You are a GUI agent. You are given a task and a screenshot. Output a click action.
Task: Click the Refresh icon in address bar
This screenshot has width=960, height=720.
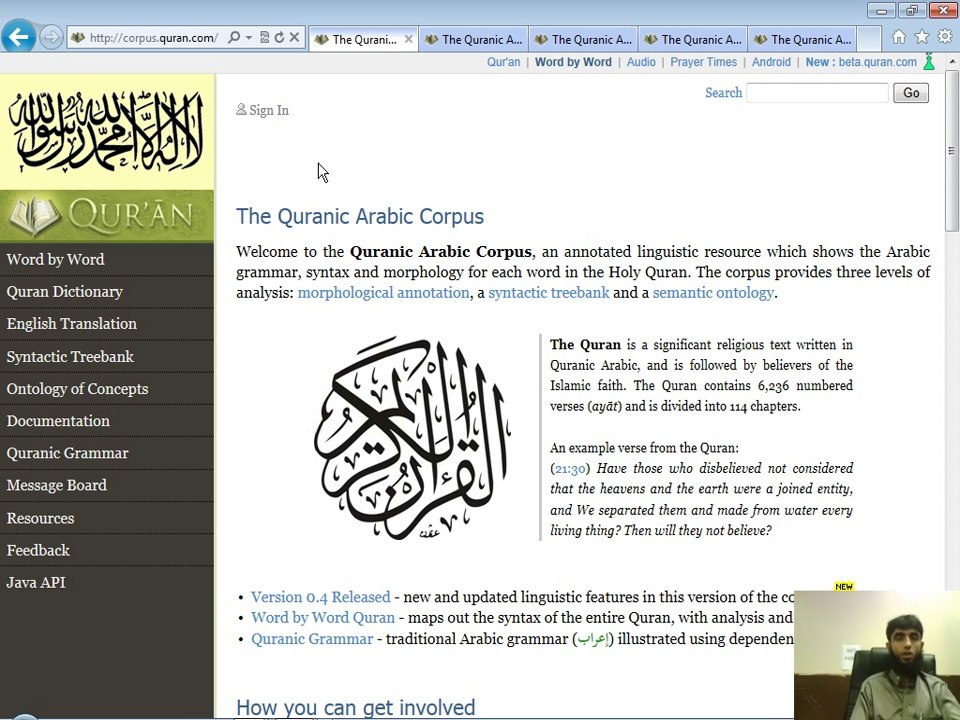click(x=279, y=37)
